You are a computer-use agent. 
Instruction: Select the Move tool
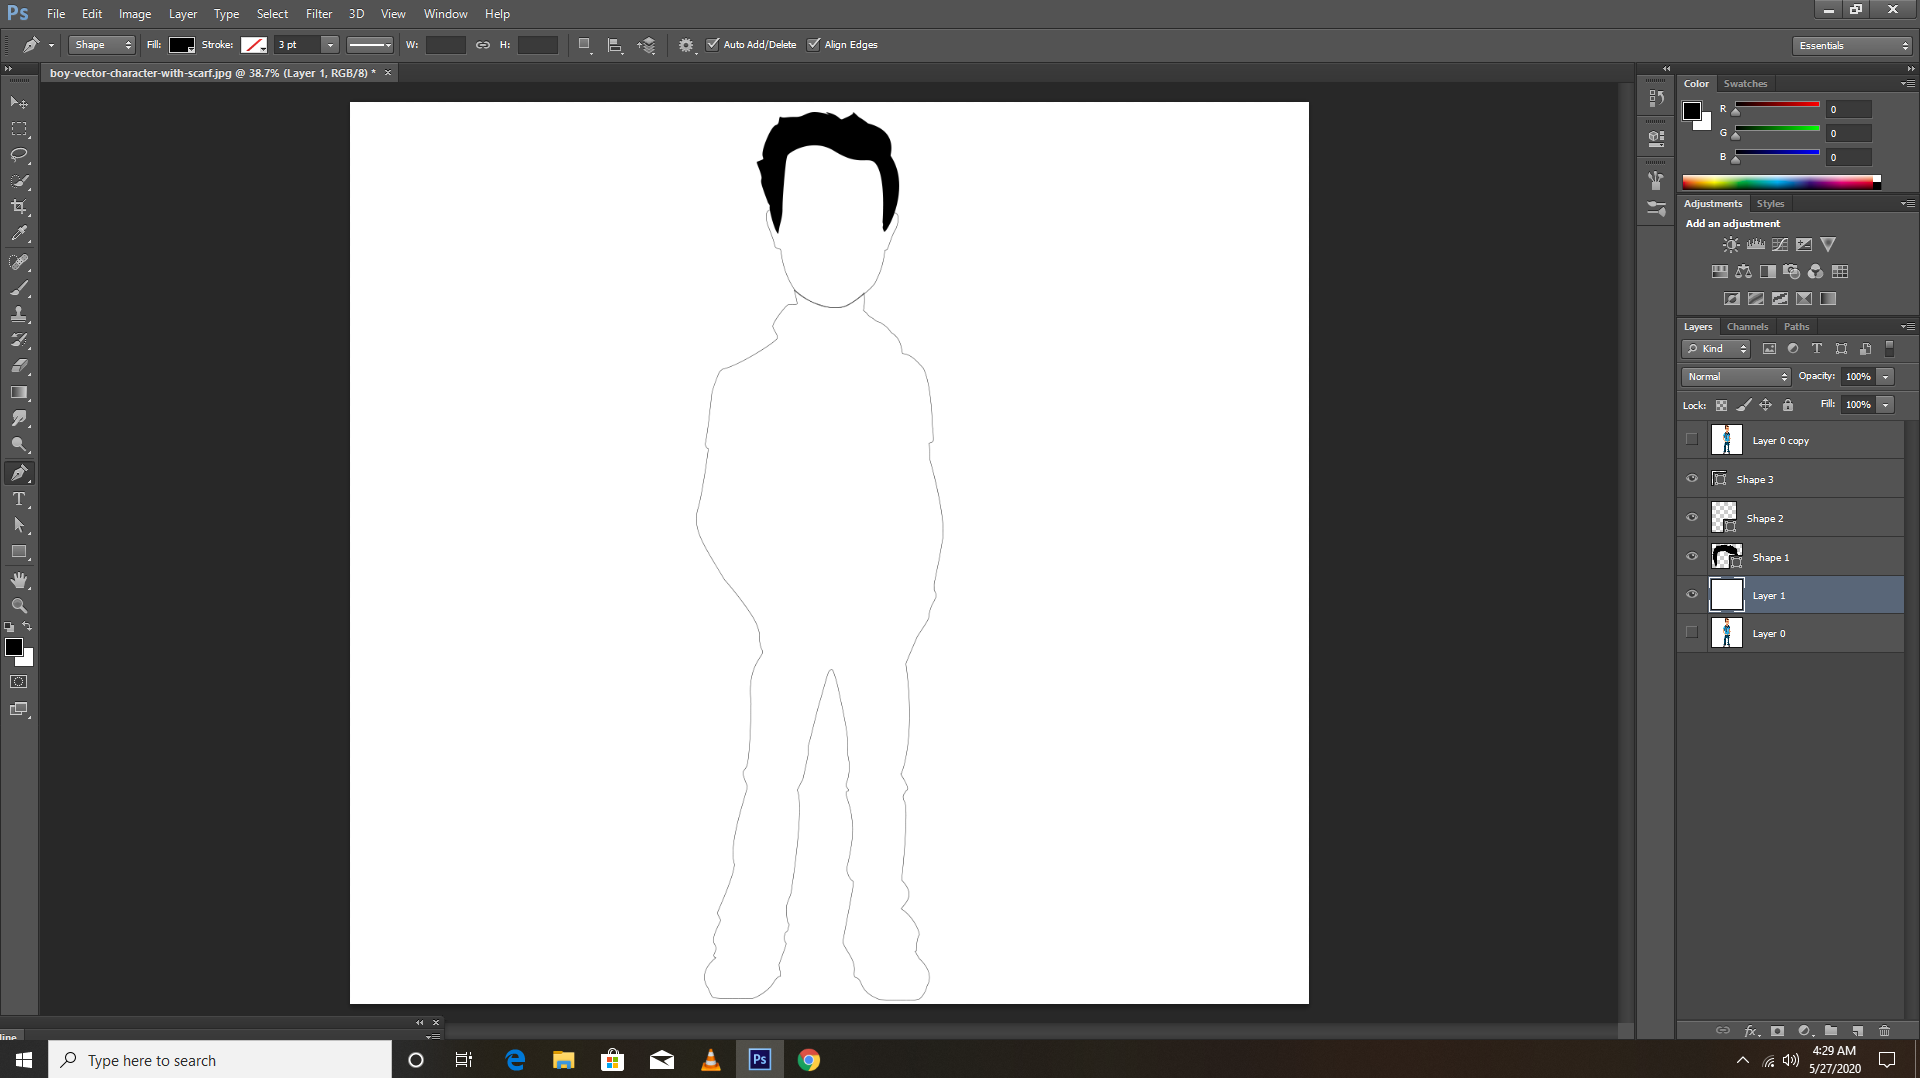click(19, 103)
